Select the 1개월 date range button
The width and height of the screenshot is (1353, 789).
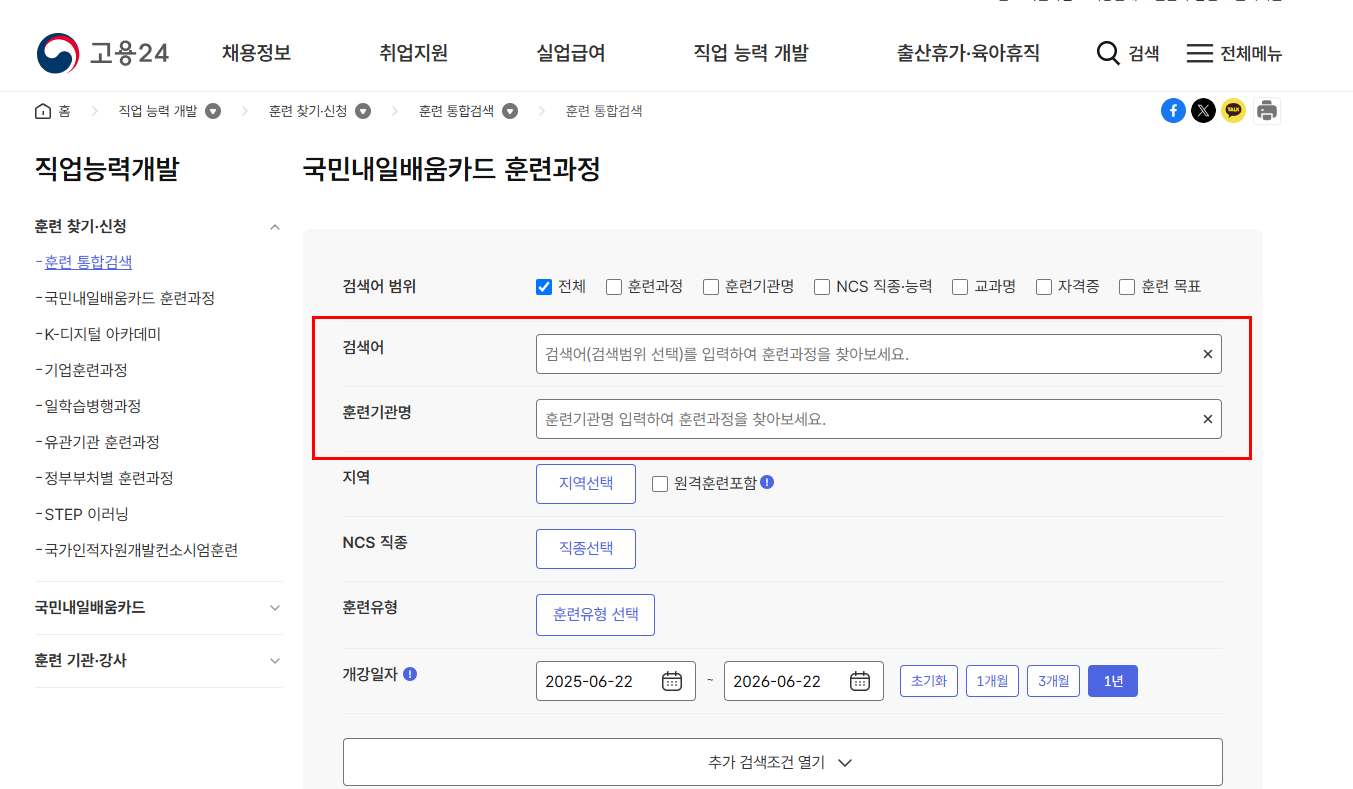992,680
